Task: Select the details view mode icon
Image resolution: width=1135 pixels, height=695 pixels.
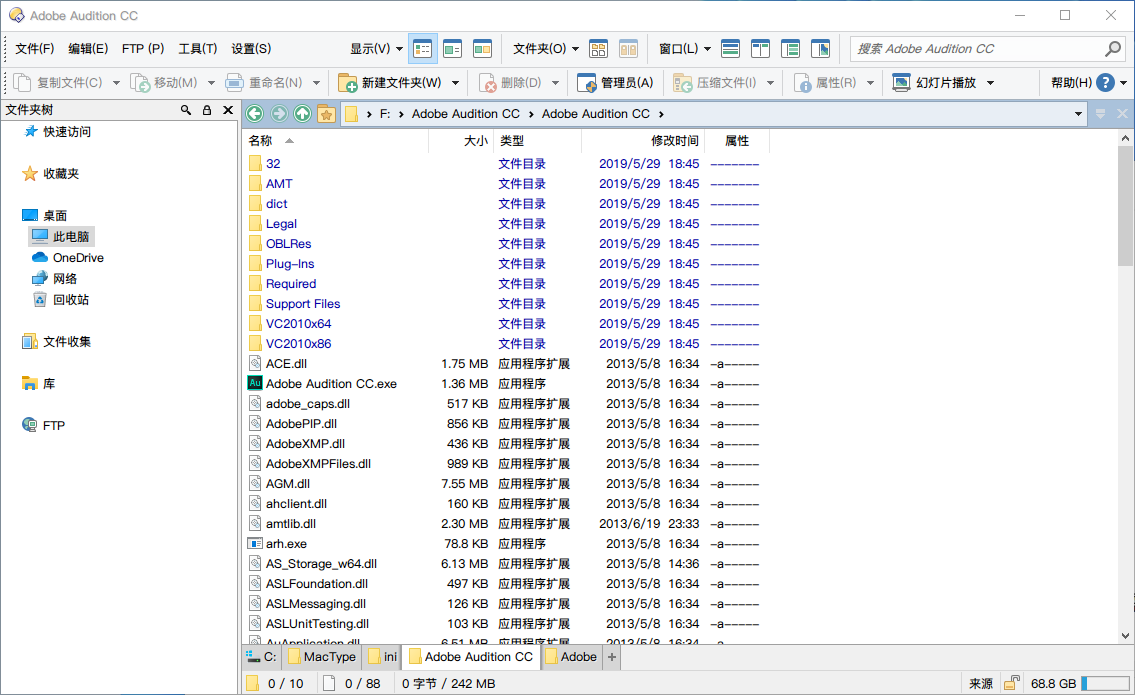Action: 423,49
